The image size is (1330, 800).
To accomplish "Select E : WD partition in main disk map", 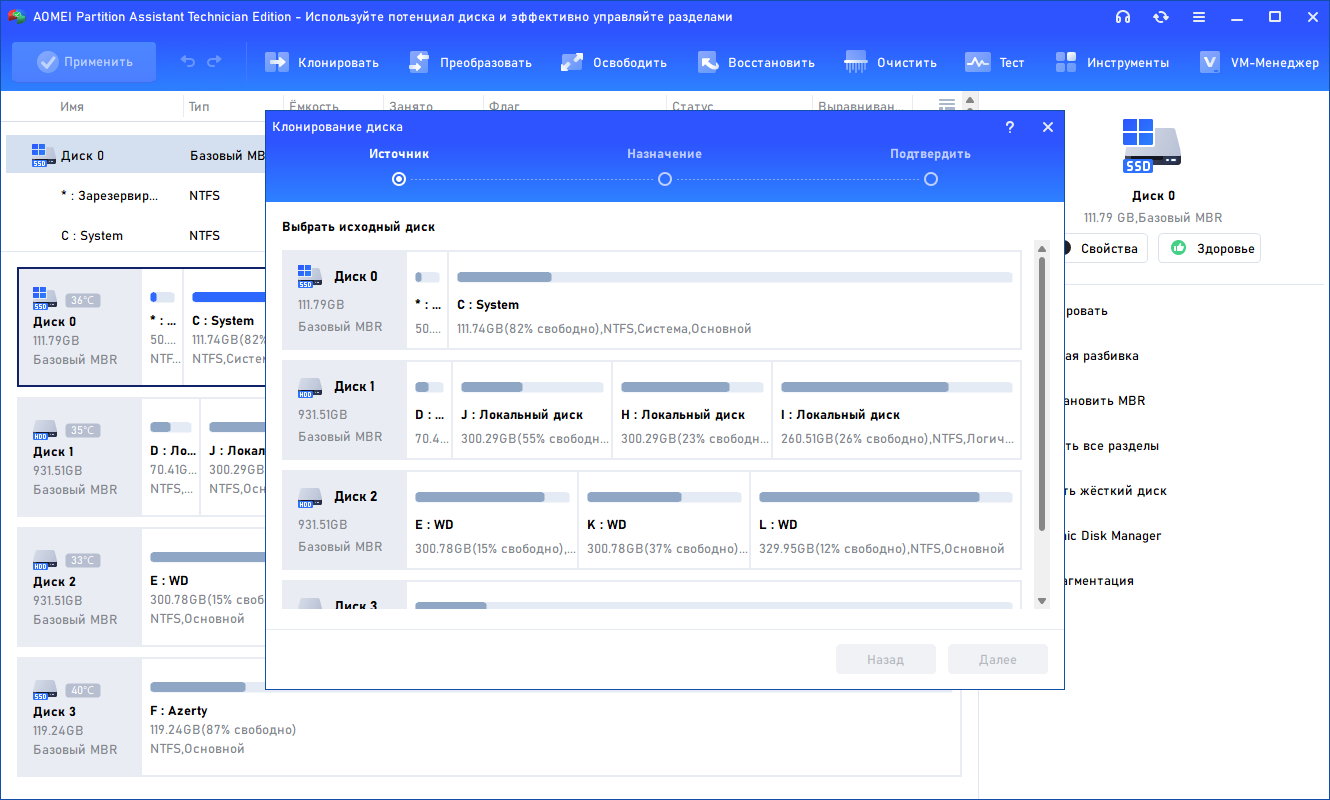I will point(205,587).
